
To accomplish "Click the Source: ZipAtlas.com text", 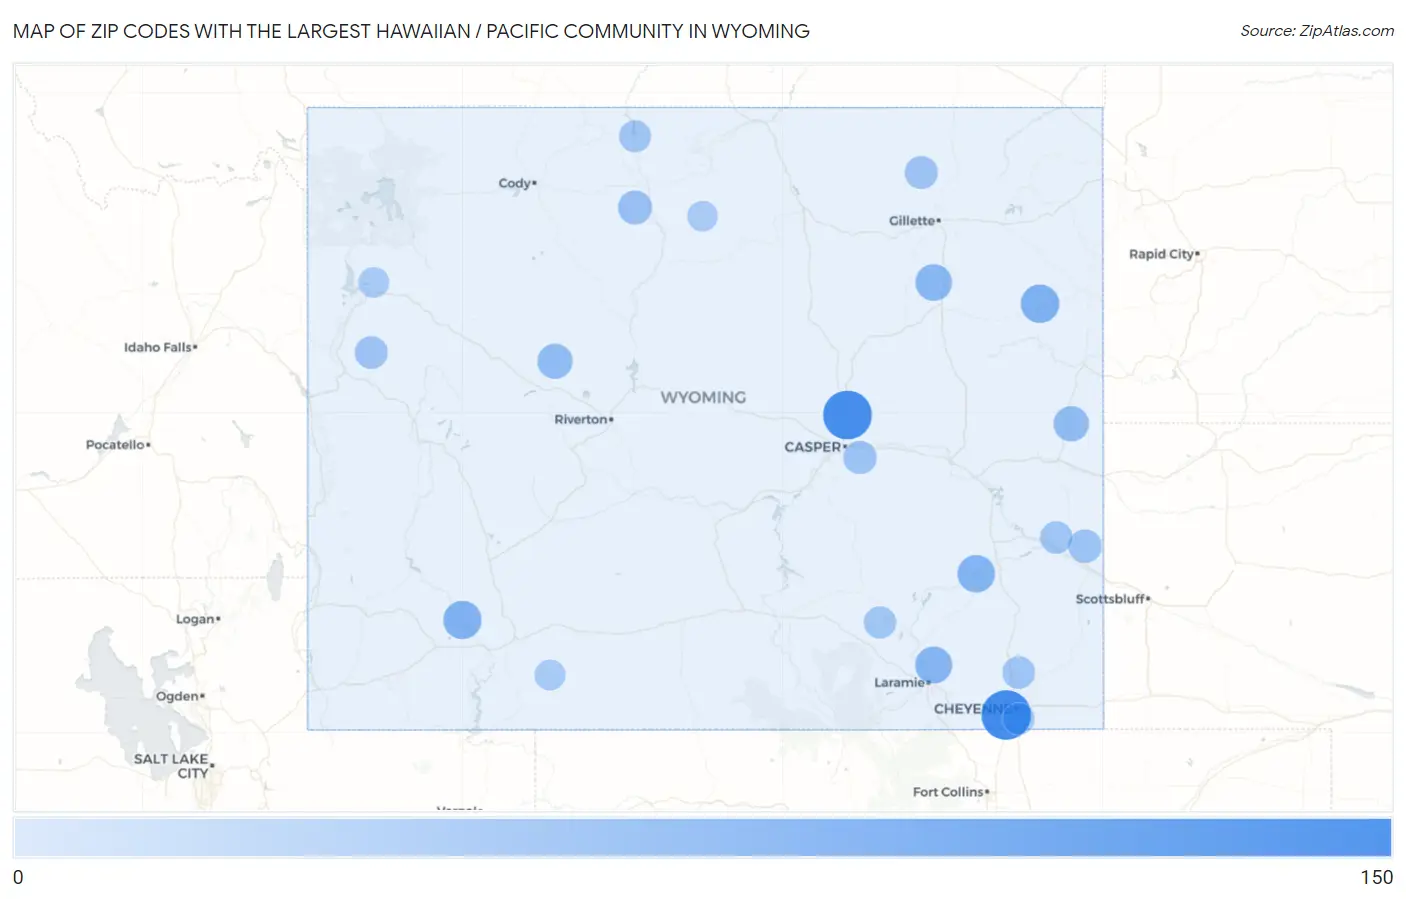I will tap(1317, 31).
